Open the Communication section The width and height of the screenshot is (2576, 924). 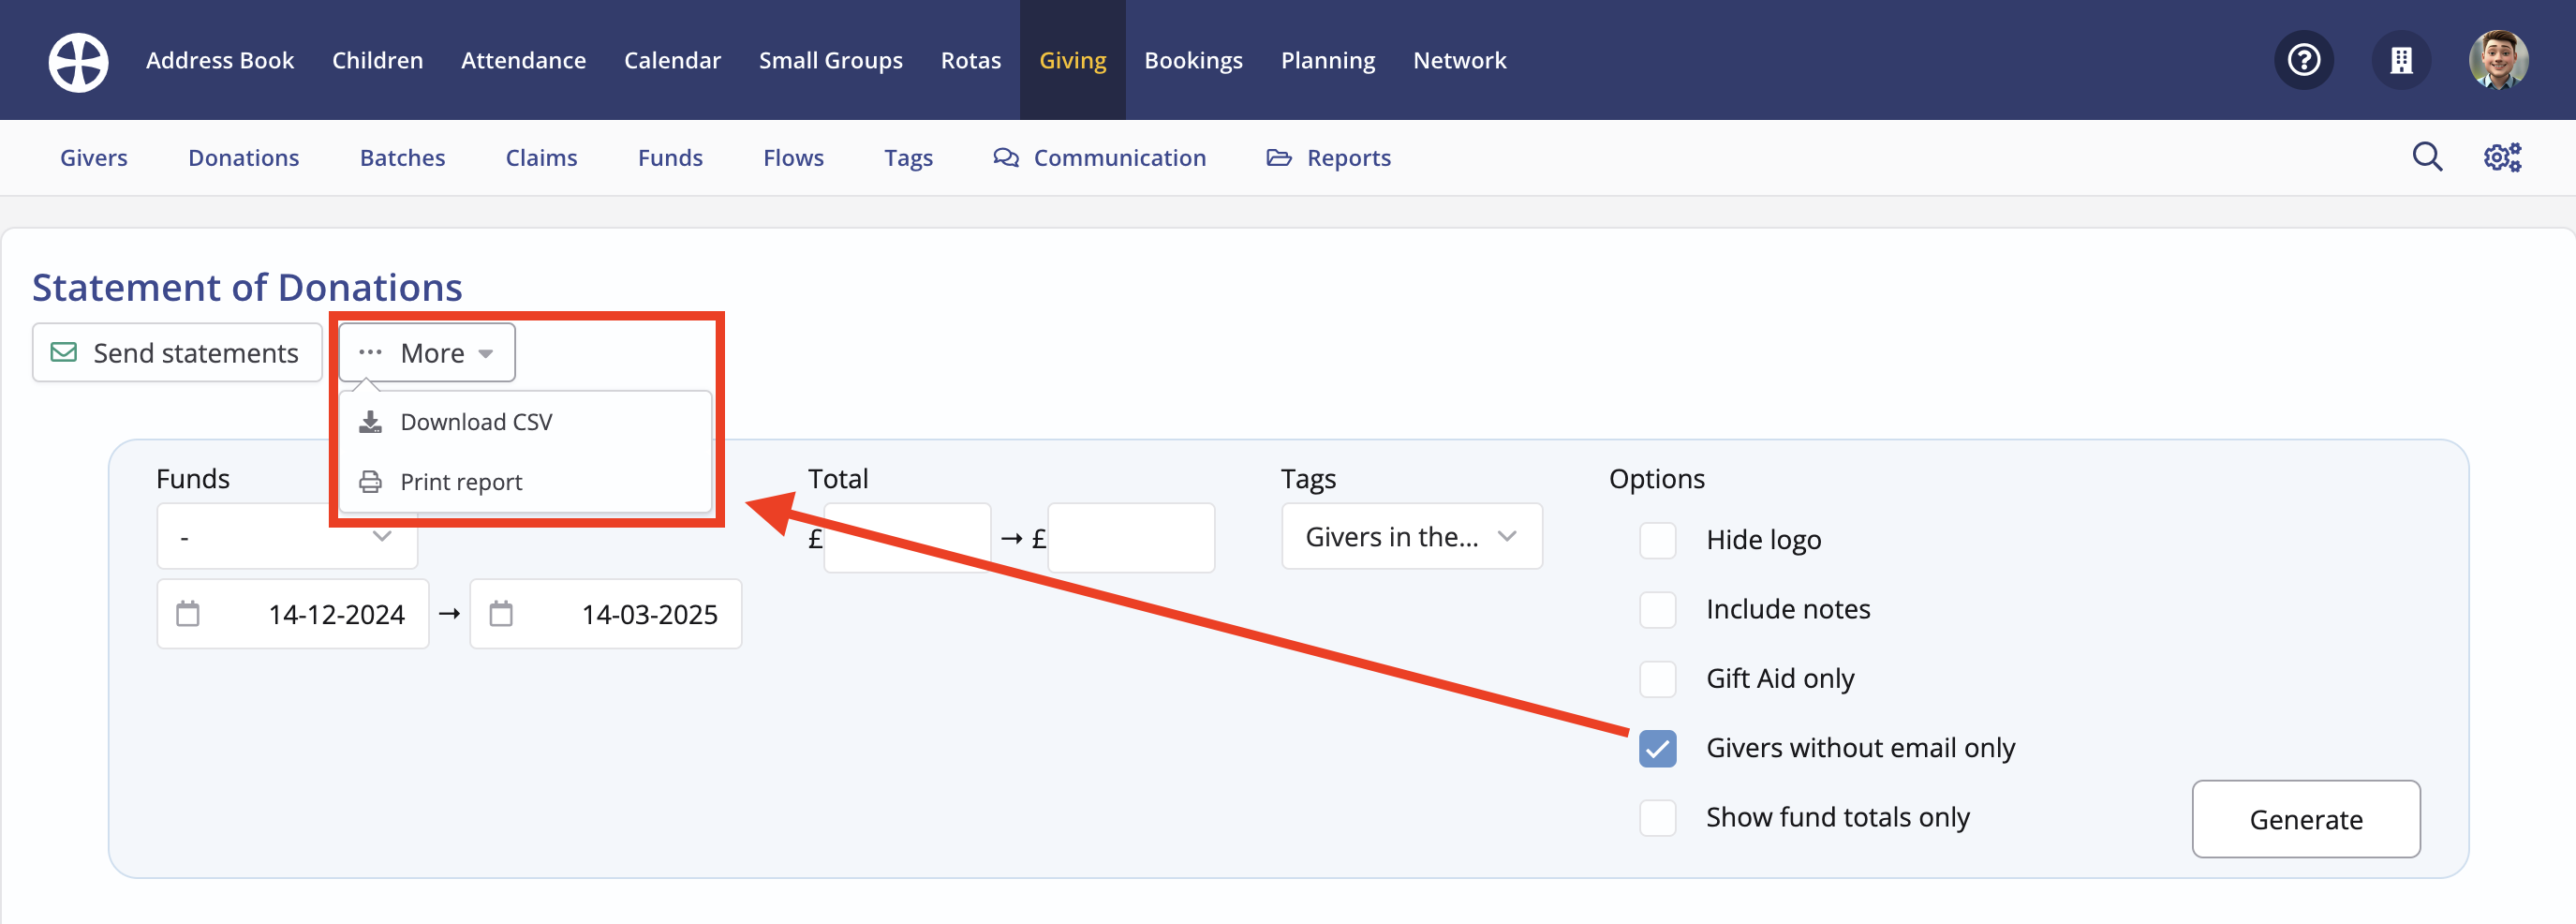(1099, 158)
